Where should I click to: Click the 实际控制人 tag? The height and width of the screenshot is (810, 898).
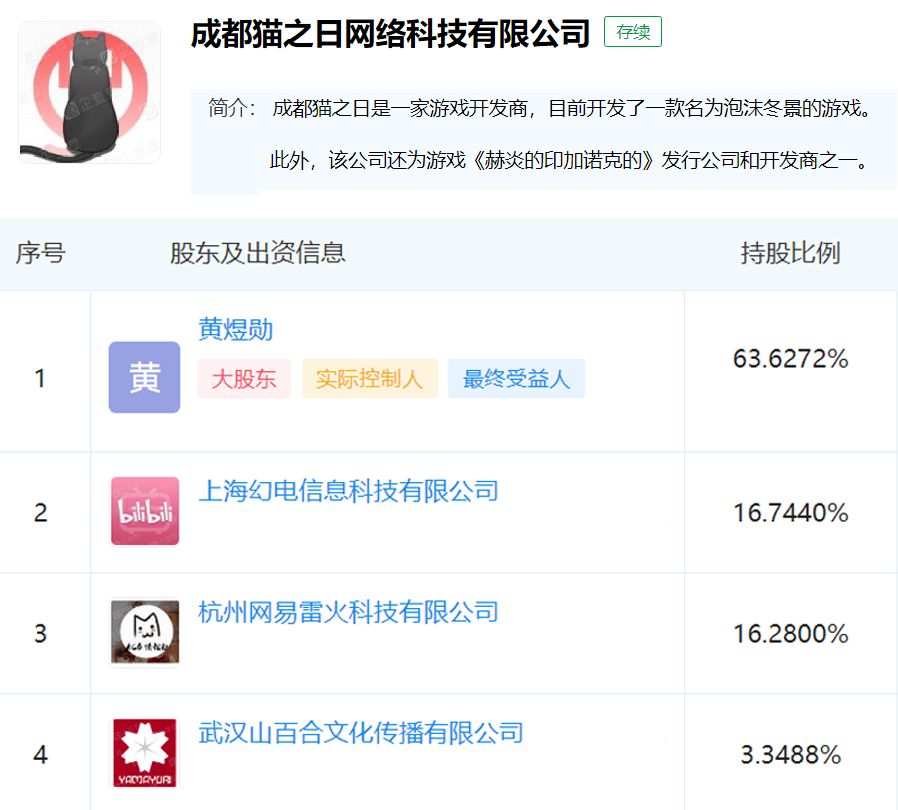pyautogui.click(x=369, y=379)
